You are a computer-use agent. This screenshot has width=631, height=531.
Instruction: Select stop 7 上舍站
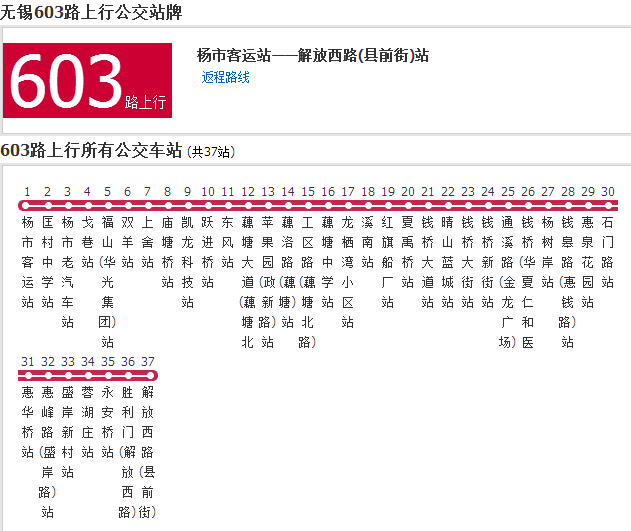148,242
